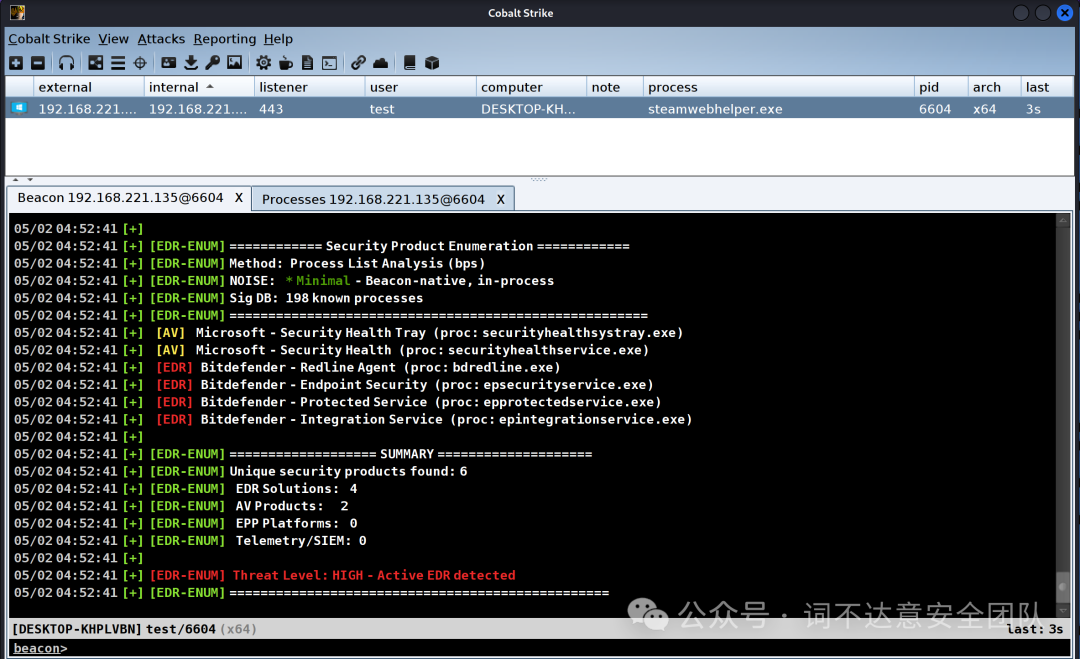Screen dimensions: 1080x659
Task: Click the terminal icon for scripted web delivery
Action: point(330,63)
